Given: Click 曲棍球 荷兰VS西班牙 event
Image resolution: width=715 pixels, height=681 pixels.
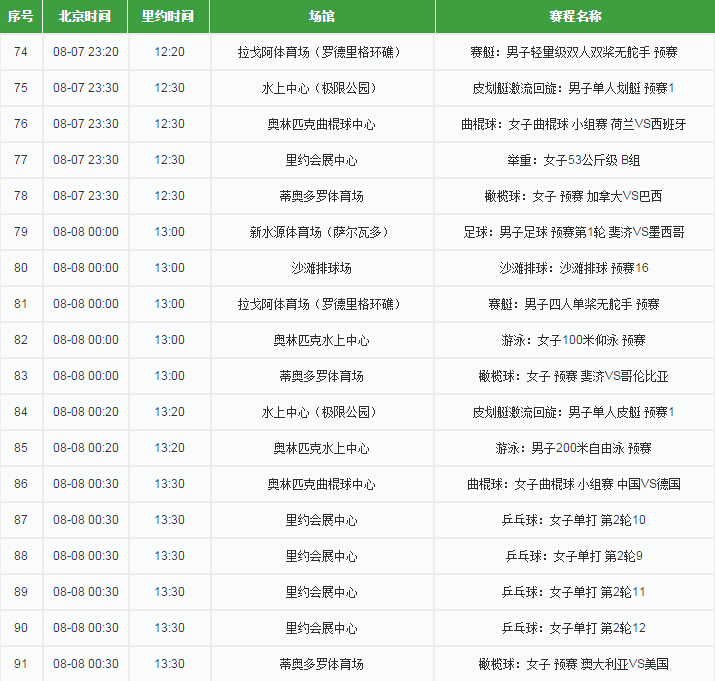Looking at the screenshot, I should click(x=574, y=125).
